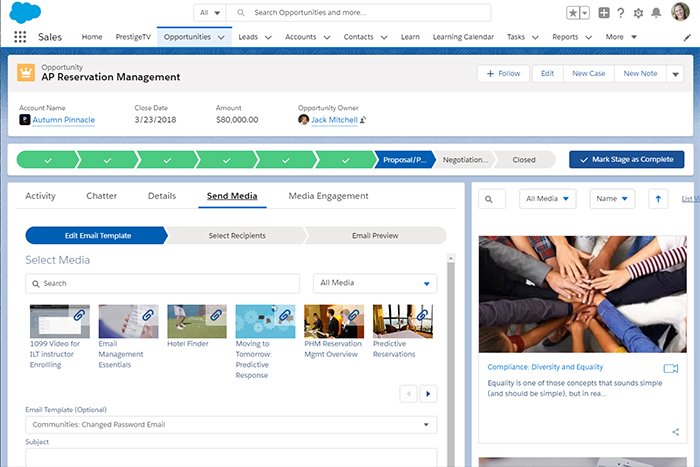Click the global actions plus icon
The width and height of the screenshot is (700, 467).
click(604, 13)
